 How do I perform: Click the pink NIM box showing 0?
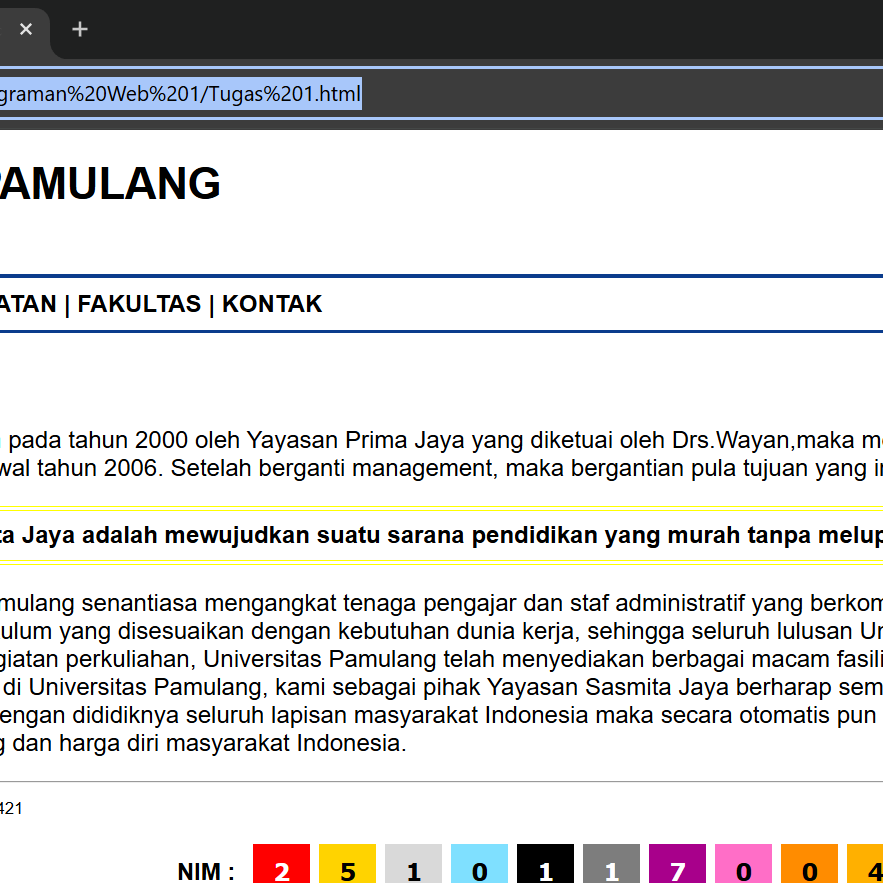click(743, 863)
